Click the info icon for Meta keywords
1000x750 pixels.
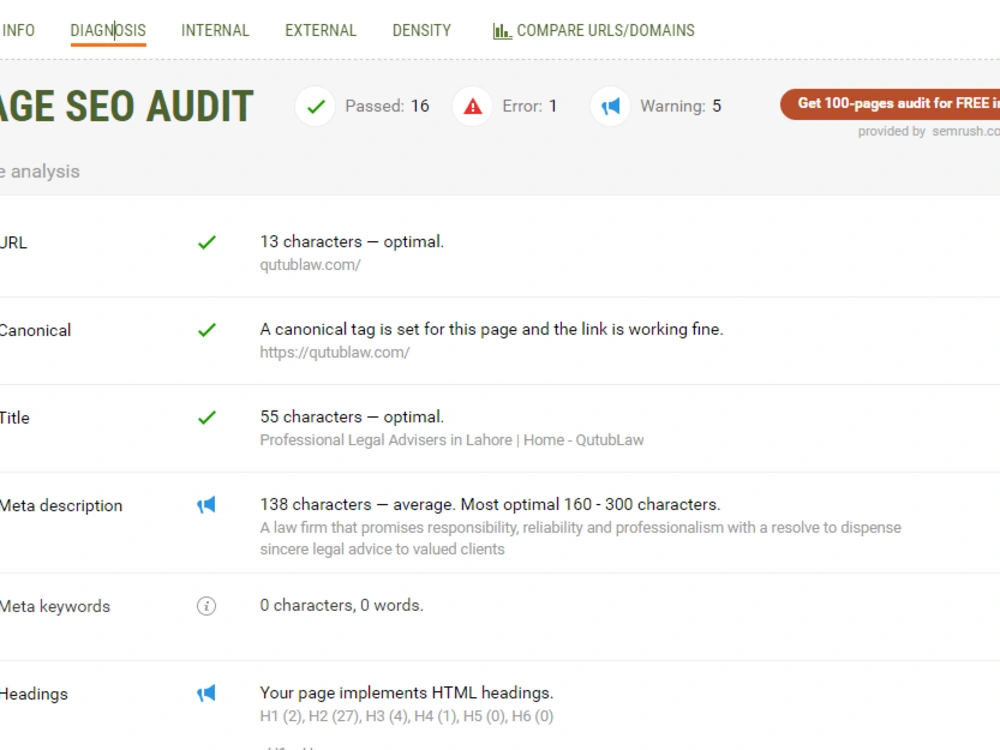206,606
